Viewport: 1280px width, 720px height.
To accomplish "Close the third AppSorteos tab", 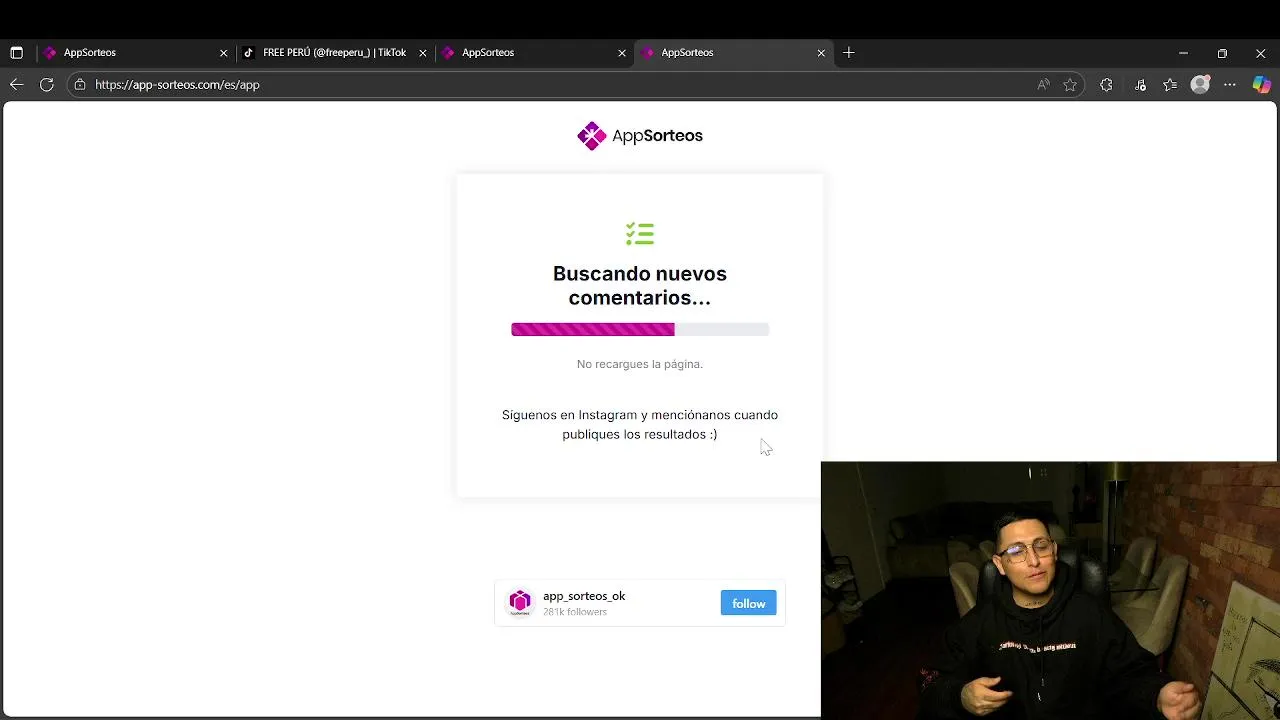I will pos(622,53).
